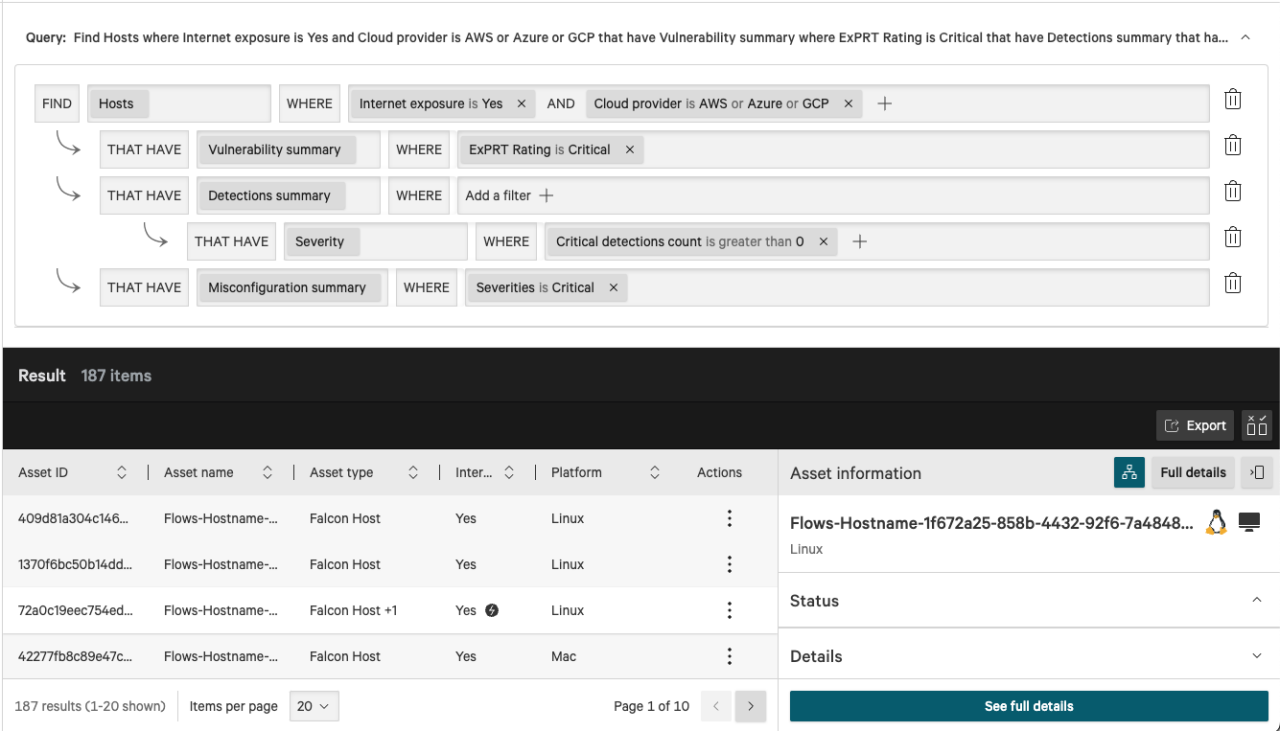
Task: Open Items per page dropdown
Action: (x=314, y=706)
